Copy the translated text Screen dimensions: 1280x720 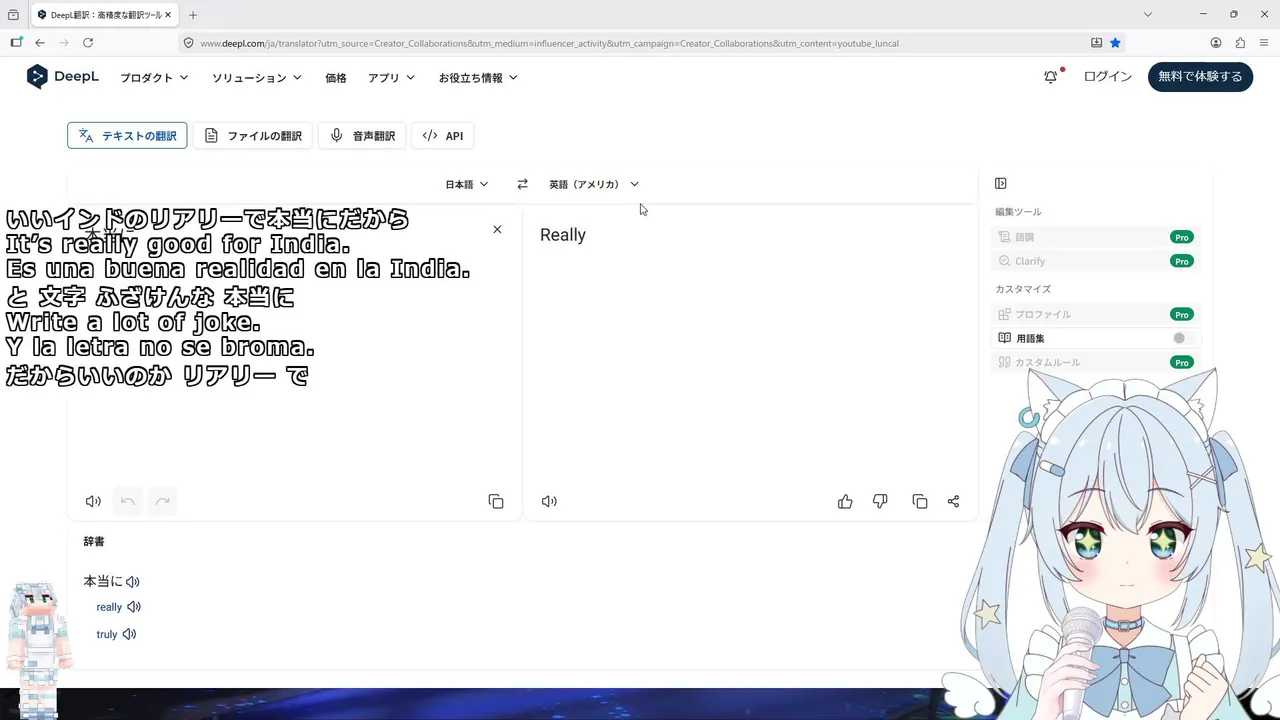pyautogui.click(x=920, y=501)
